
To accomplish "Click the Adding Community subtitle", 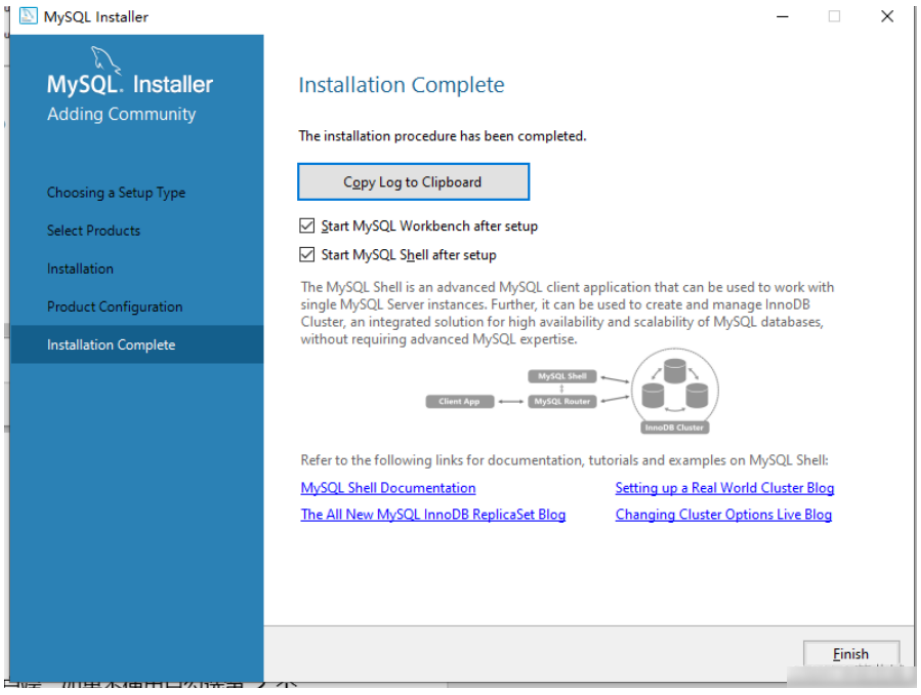I will click(122, 113).
